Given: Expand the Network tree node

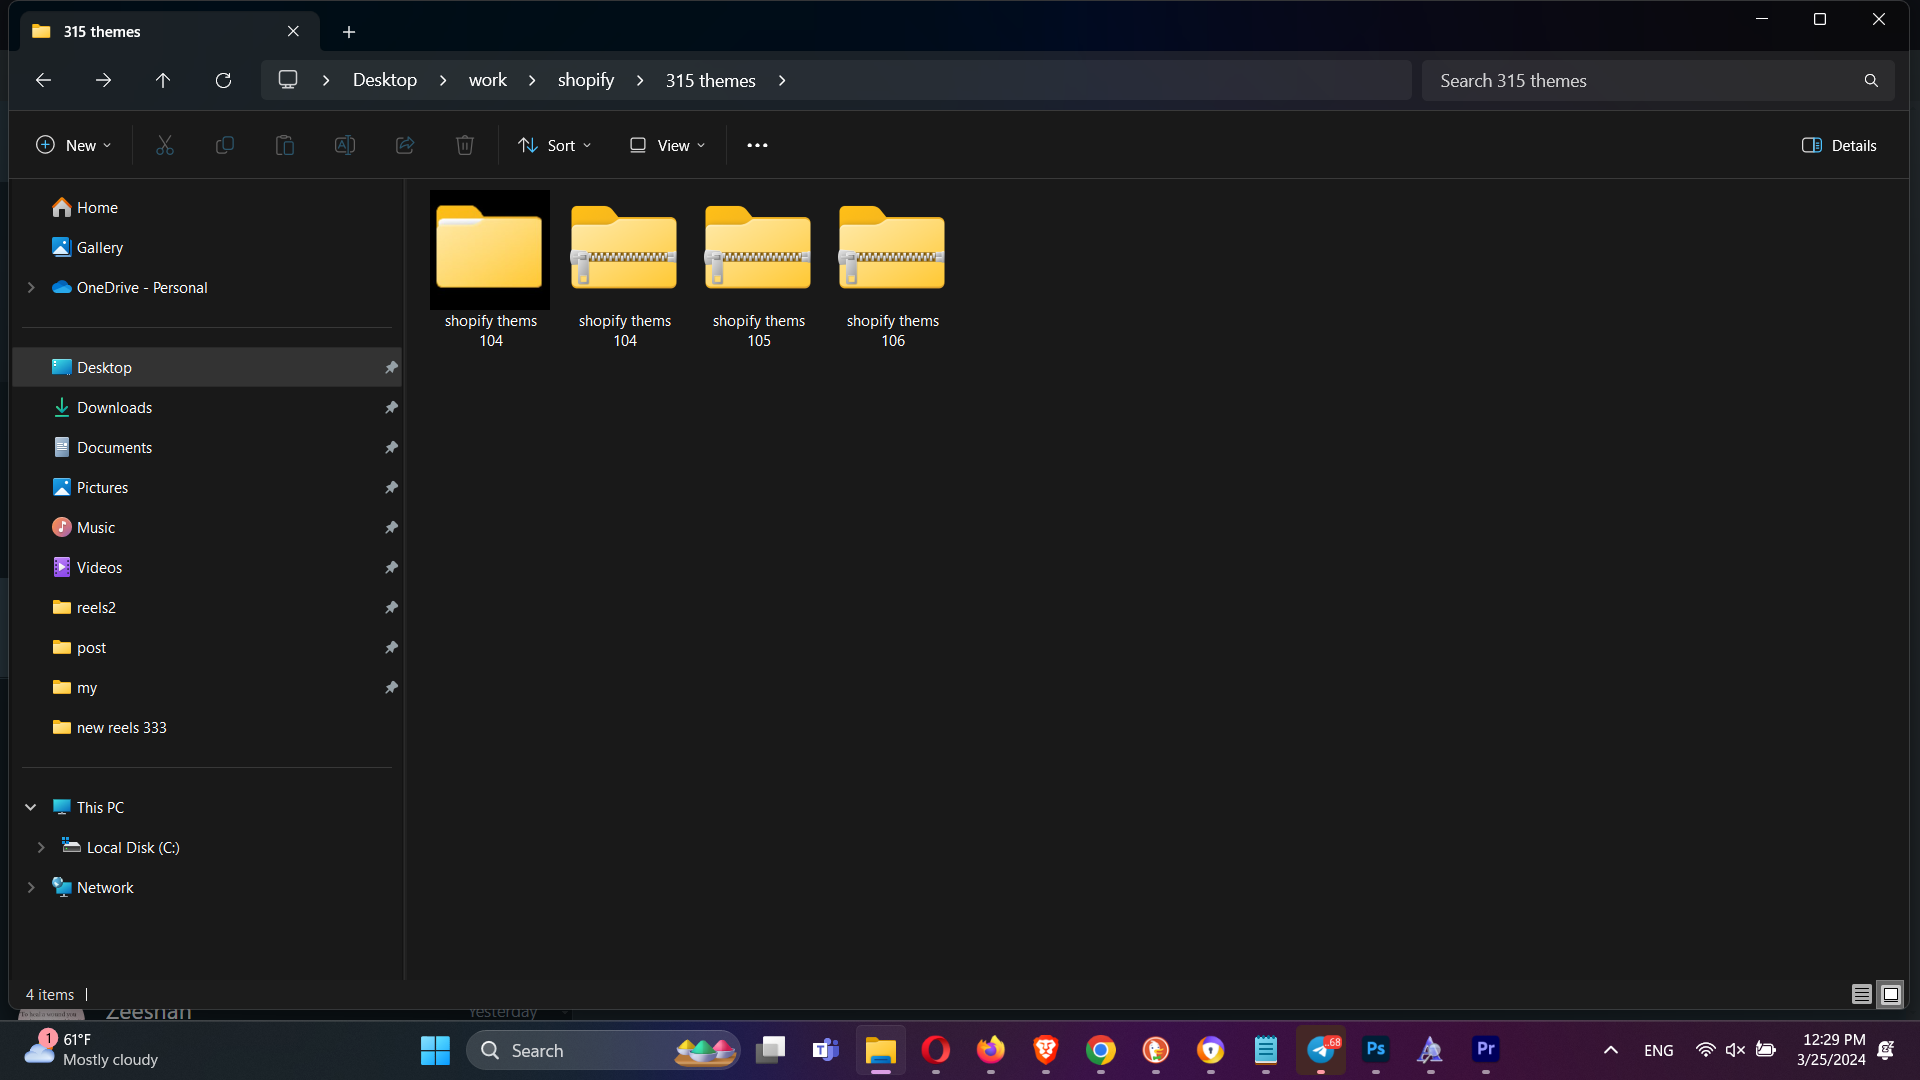Looking at the screenshot, I should pos(31,887).
